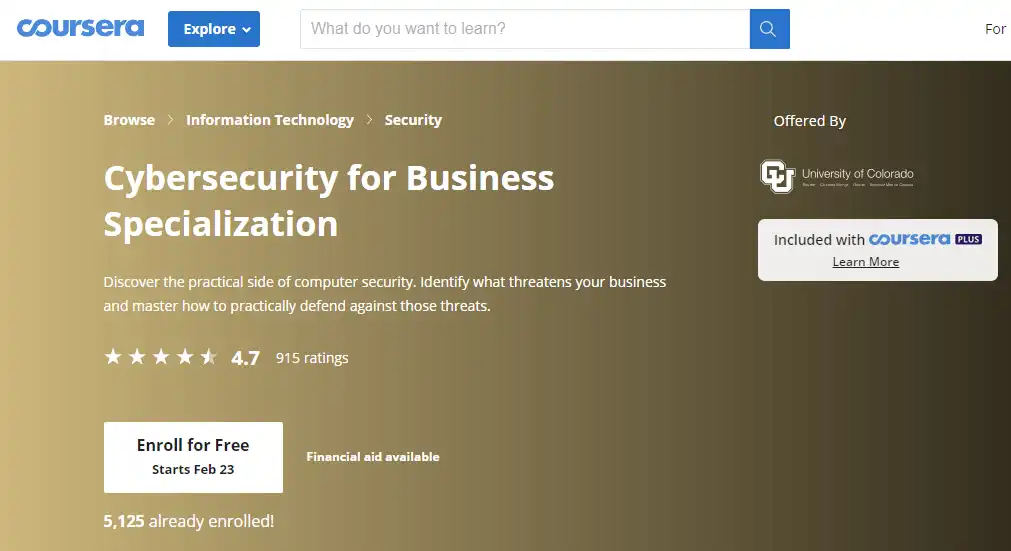1011x551 pixels.
Task: Select the Security breadcrumb link
Action: click(413, 120)
